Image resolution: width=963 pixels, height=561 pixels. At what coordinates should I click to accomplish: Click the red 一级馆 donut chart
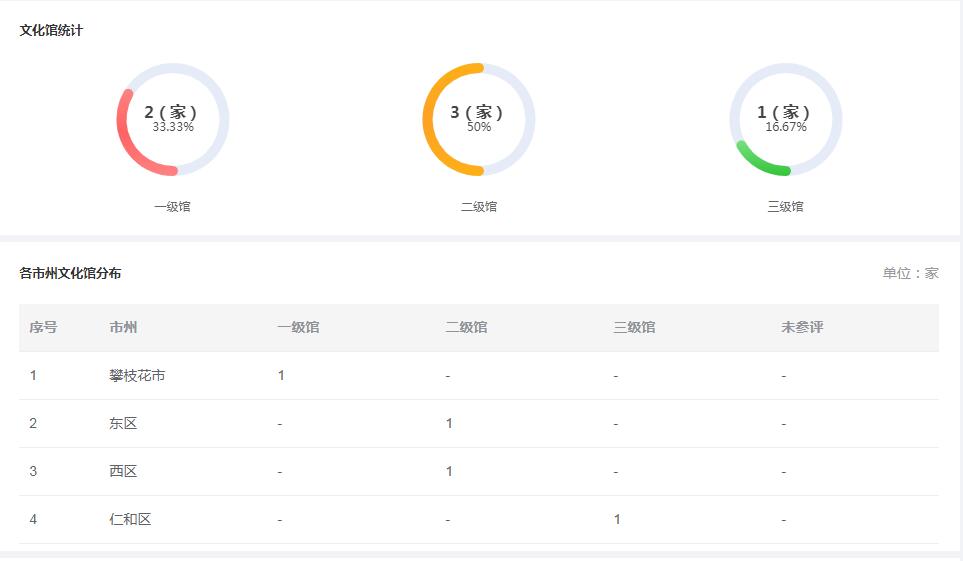coord(173,119)
